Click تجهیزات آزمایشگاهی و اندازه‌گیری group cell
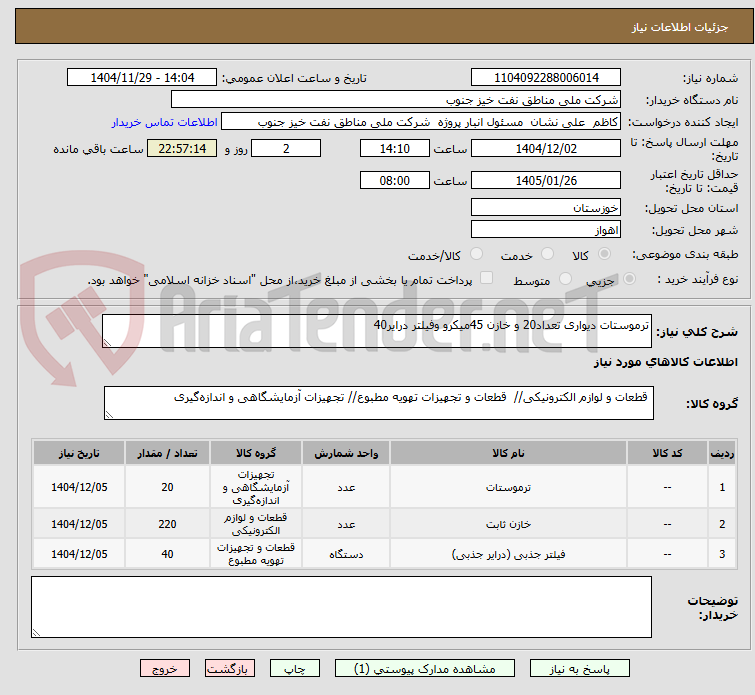Viewport: 755px width, 695px height. point(256,487)
